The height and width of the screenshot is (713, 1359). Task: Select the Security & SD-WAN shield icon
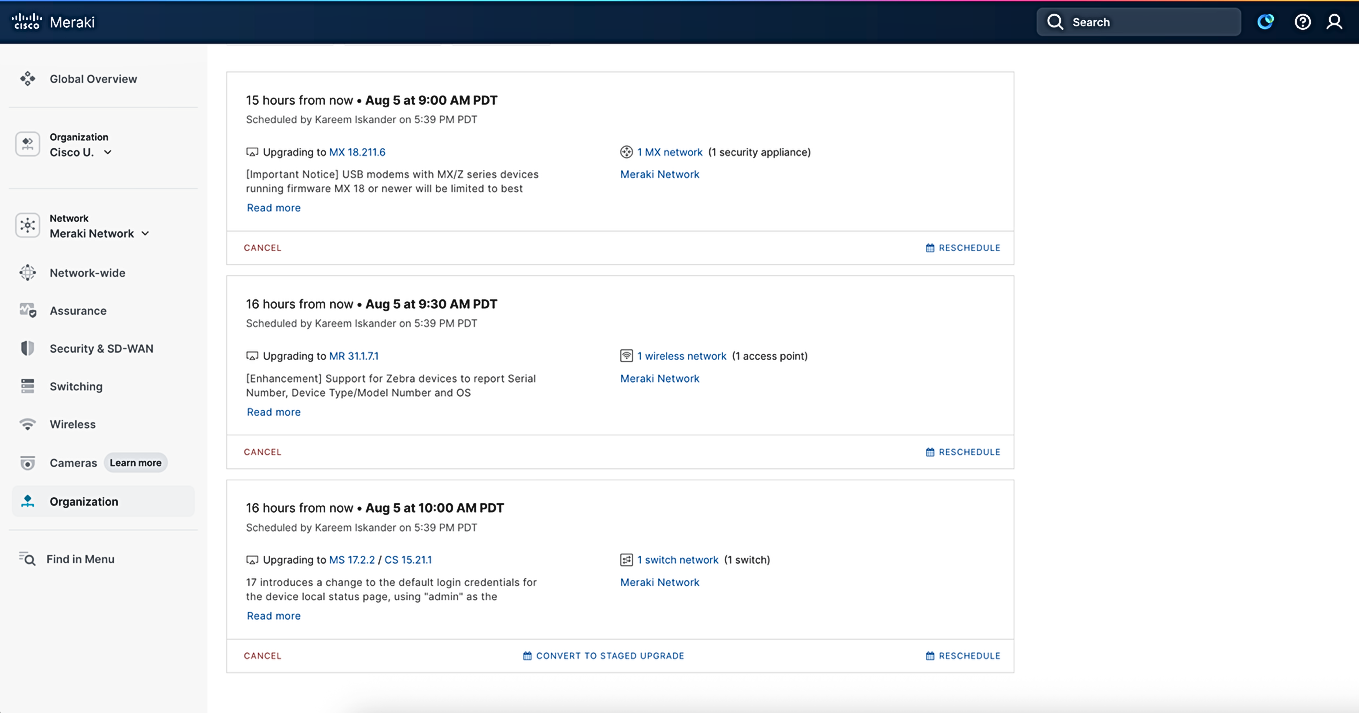click(27, 348)
